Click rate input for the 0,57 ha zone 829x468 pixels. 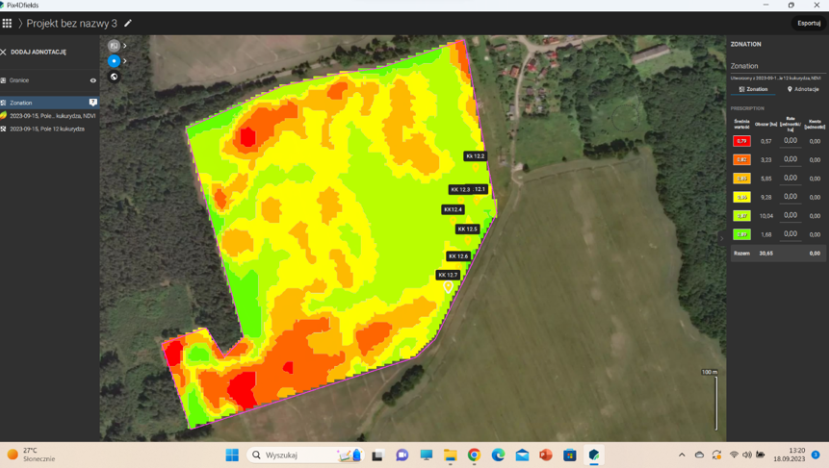tap(790, 141)
